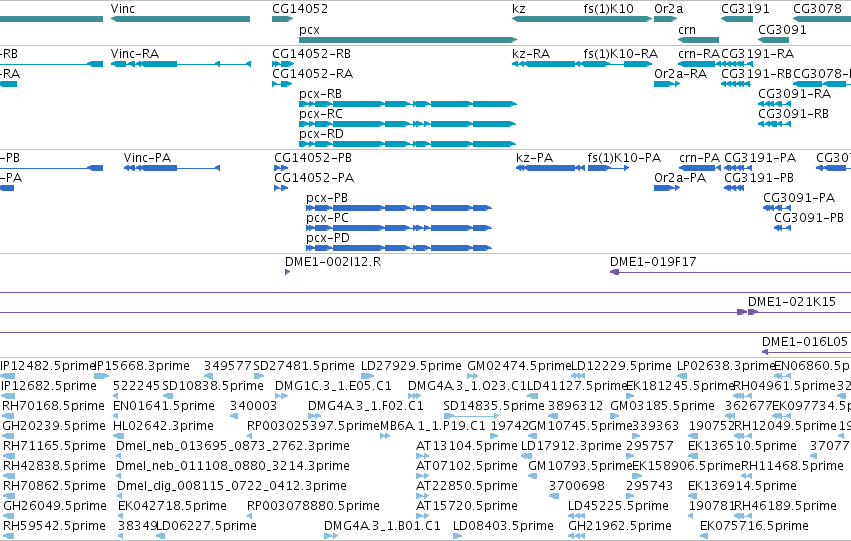Select the CG3191-RB transcript label

tap(757, 73)
